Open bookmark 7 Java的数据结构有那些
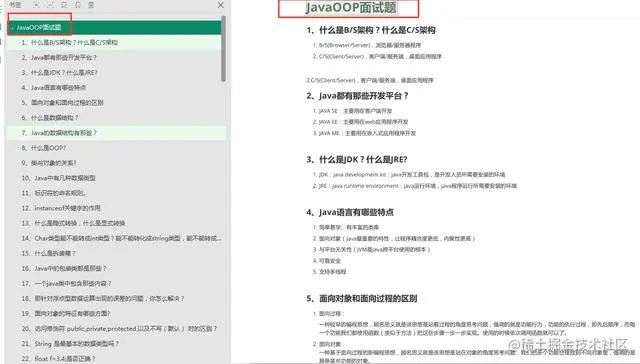 pos(59,133)
